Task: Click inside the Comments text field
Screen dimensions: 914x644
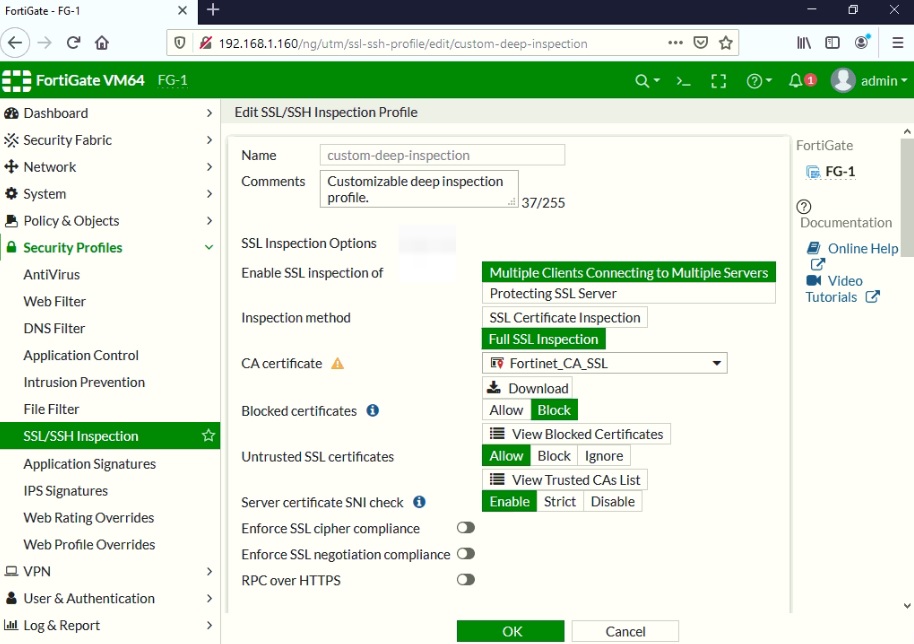Action: tap(418, 188)
